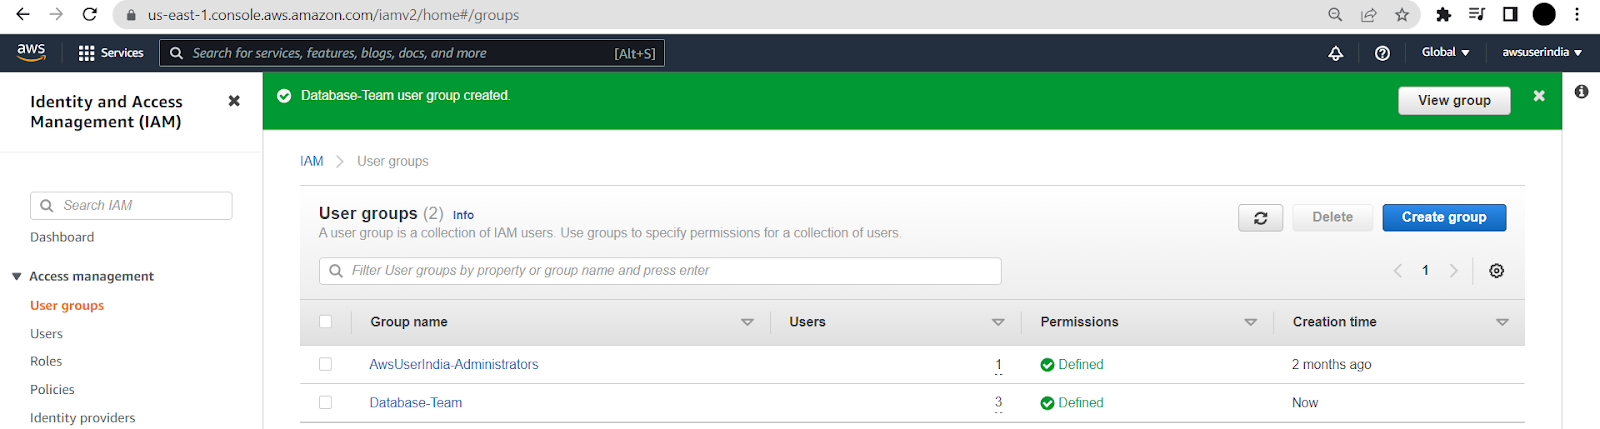
Task: Tick the AwsUserIndia-Administrators checkbox
Action: click(x=325, y=364)
